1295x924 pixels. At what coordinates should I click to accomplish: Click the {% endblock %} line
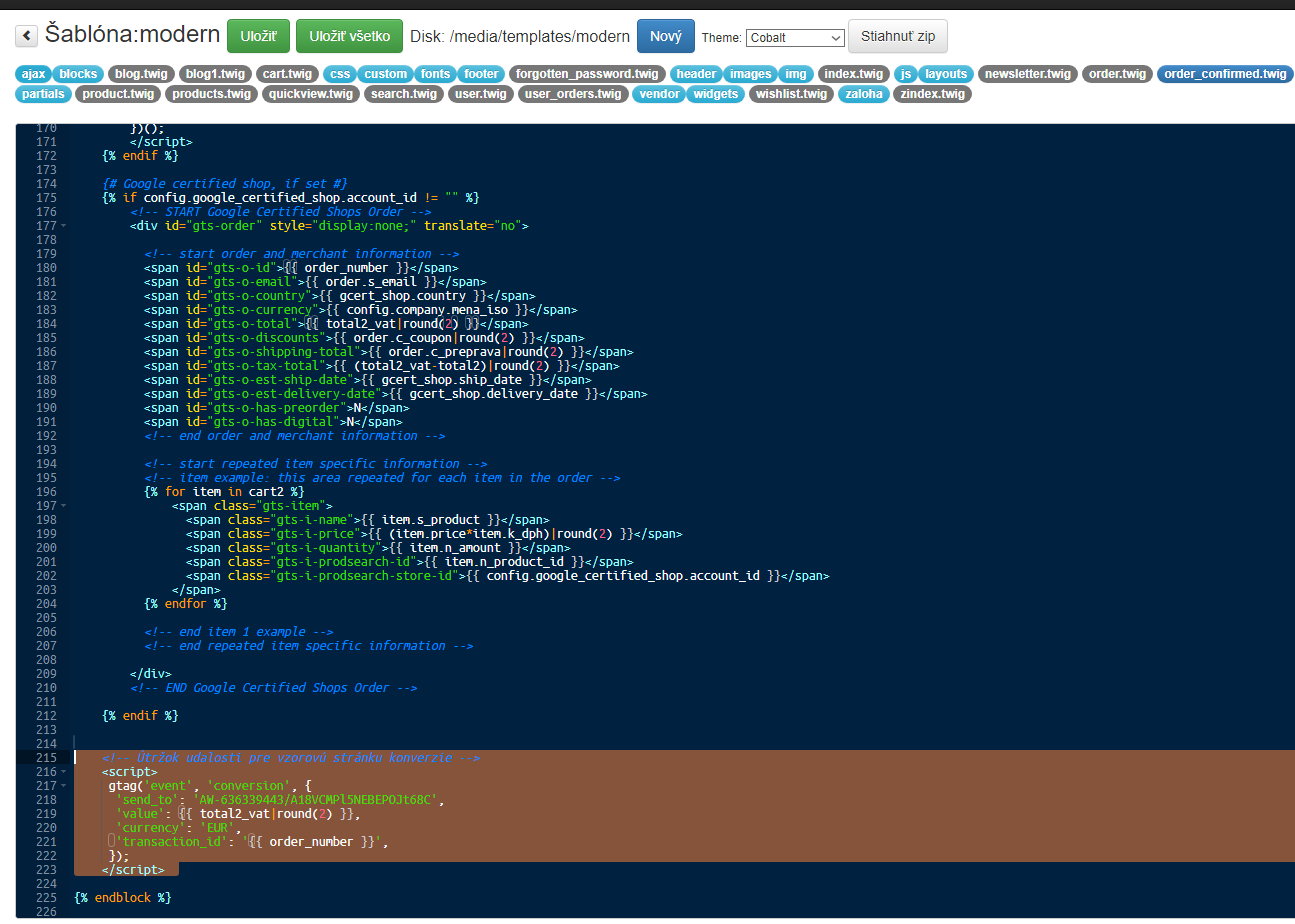[x=123, y=898]
